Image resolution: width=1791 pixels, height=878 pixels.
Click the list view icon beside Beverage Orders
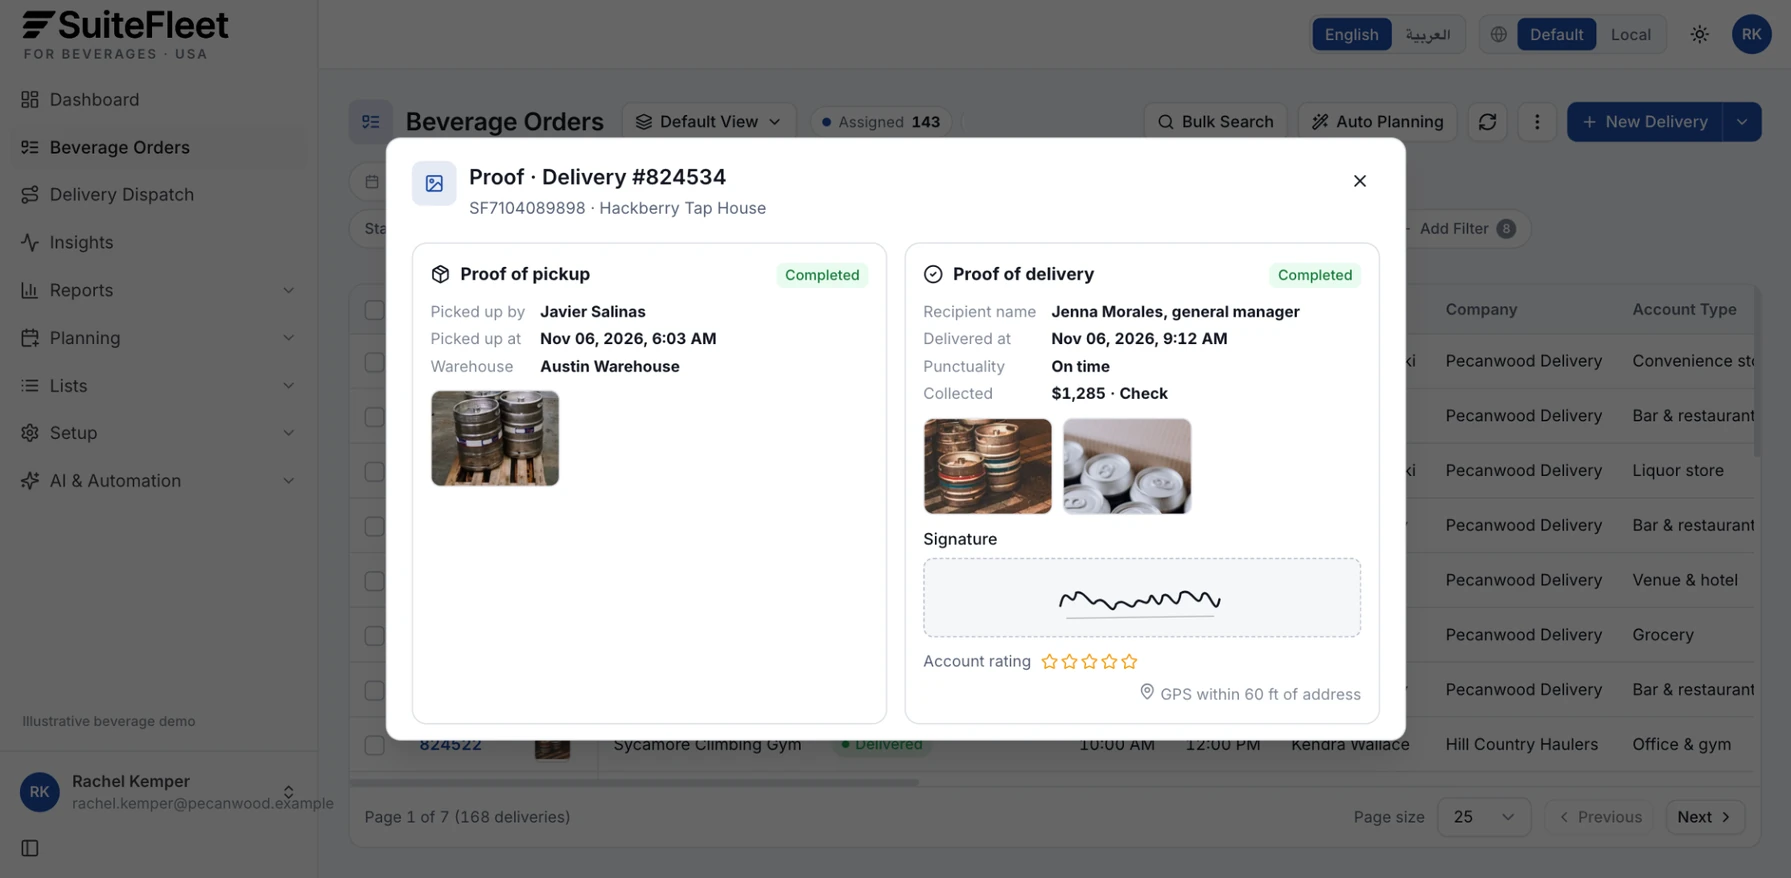(x=370, y=122)
